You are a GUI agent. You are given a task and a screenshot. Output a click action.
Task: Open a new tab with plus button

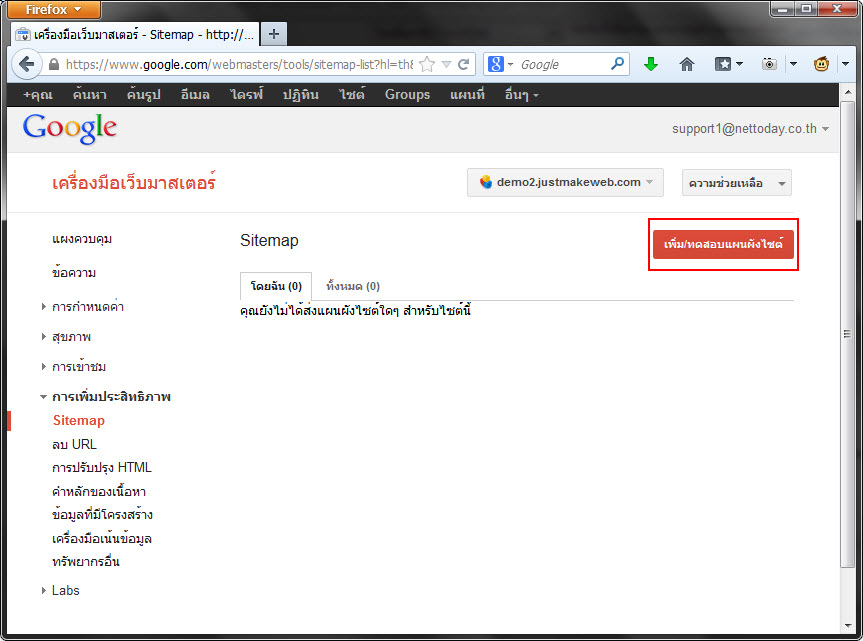click(x=274, y=34)
